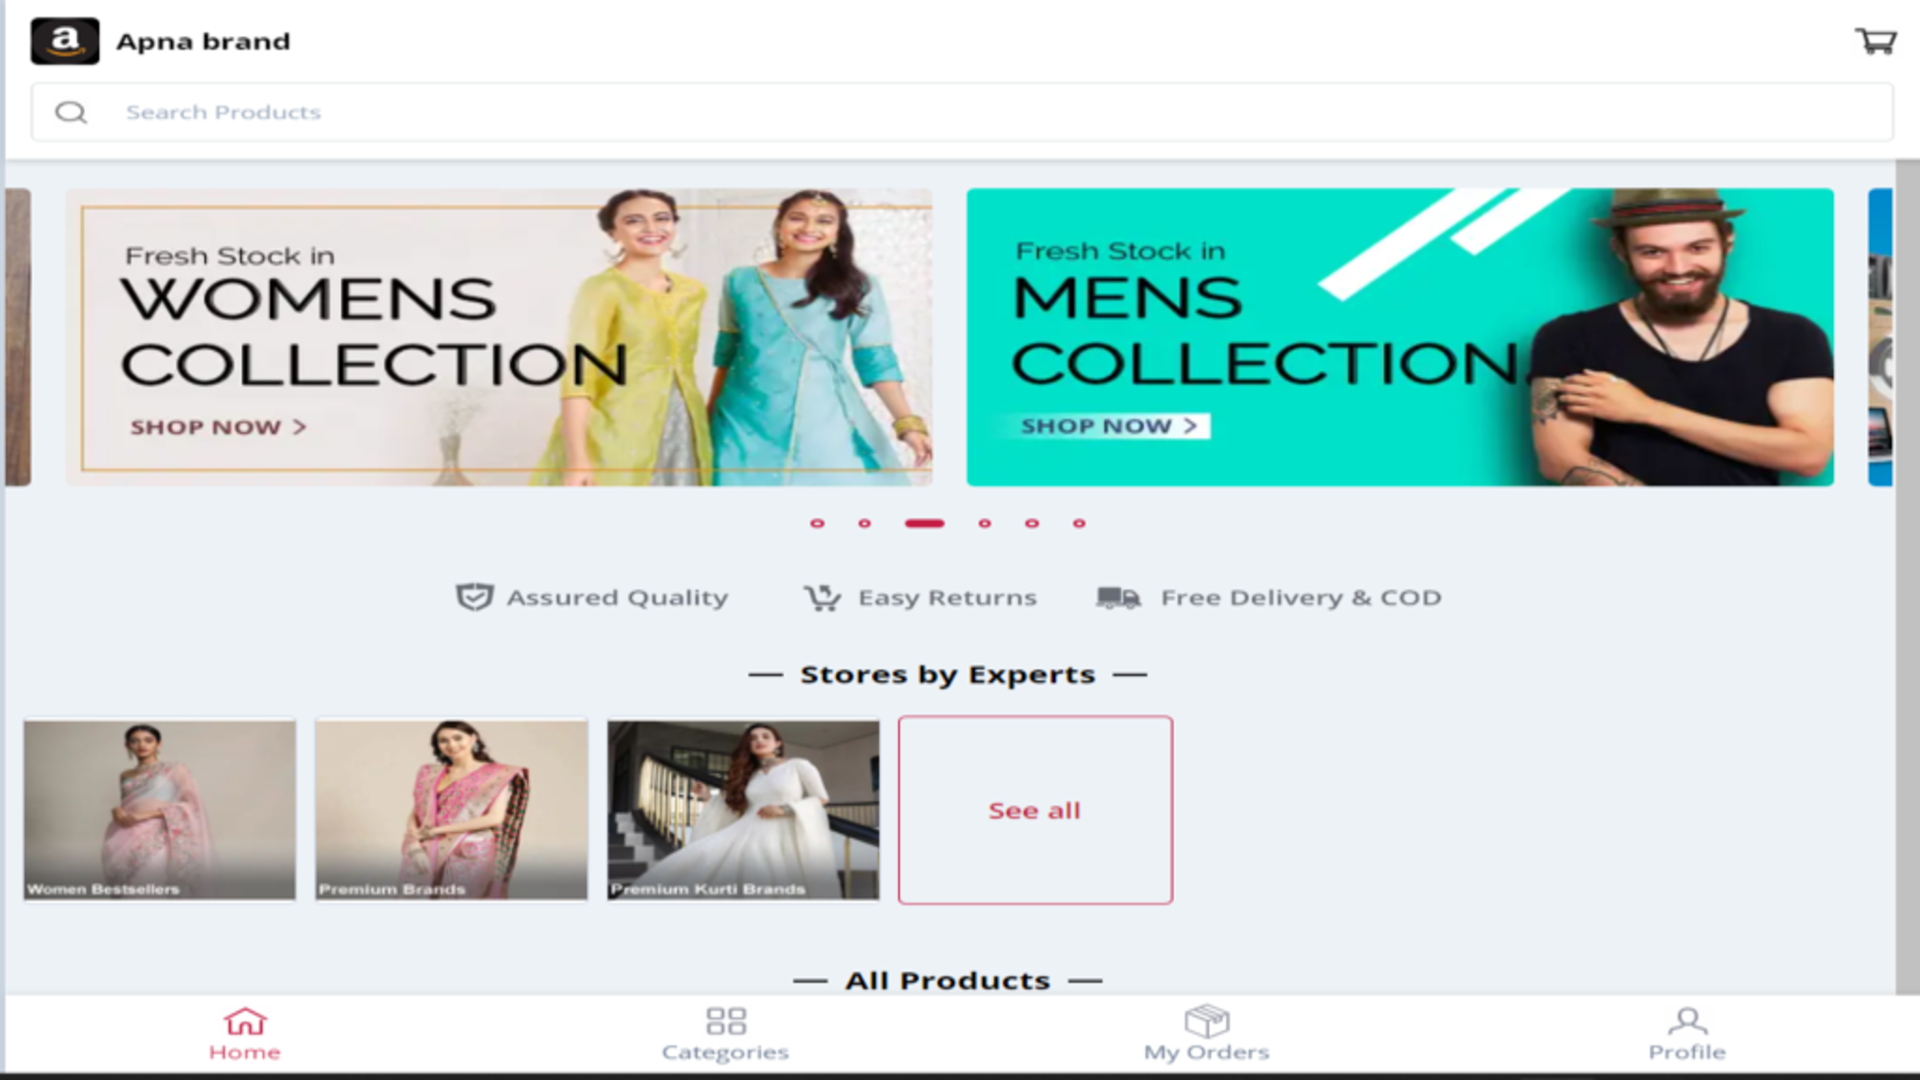The image size is (1920, 1080).
Task: Select the Home tab icon
Action: point(245,1022)
